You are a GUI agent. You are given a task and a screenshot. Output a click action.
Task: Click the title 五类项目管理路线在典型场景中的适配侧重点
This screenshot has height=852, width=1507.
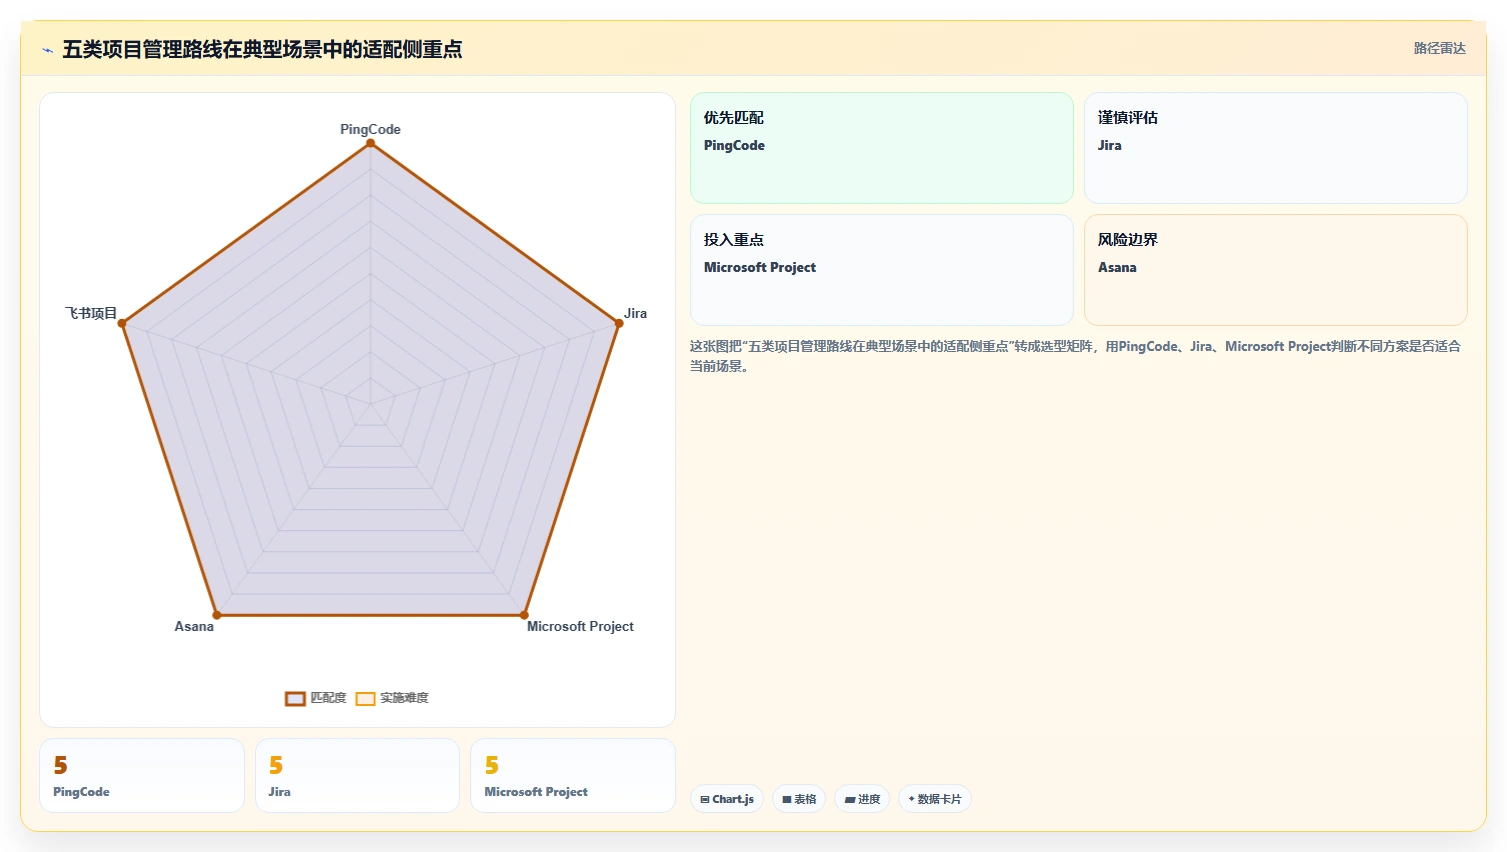pos(262,49)
